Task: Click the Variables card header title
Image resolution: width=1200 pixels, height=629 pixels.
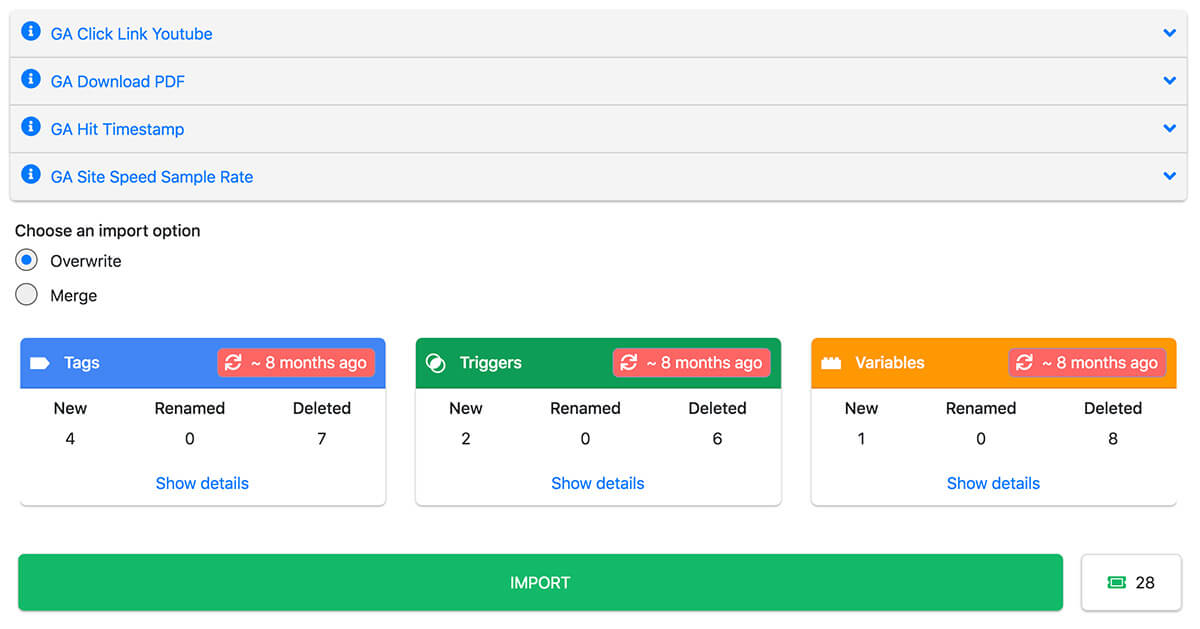Action: pos(890,363)
